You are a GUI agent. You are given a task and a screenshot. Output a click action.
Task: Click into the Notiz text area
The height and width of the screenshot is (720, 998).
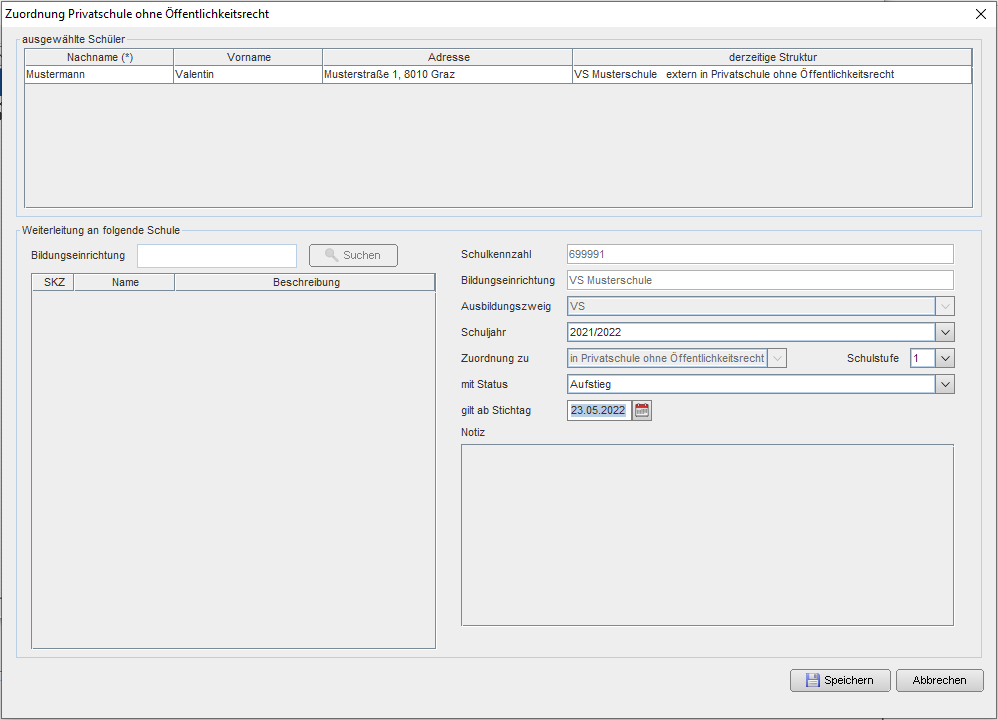point(706,535)
